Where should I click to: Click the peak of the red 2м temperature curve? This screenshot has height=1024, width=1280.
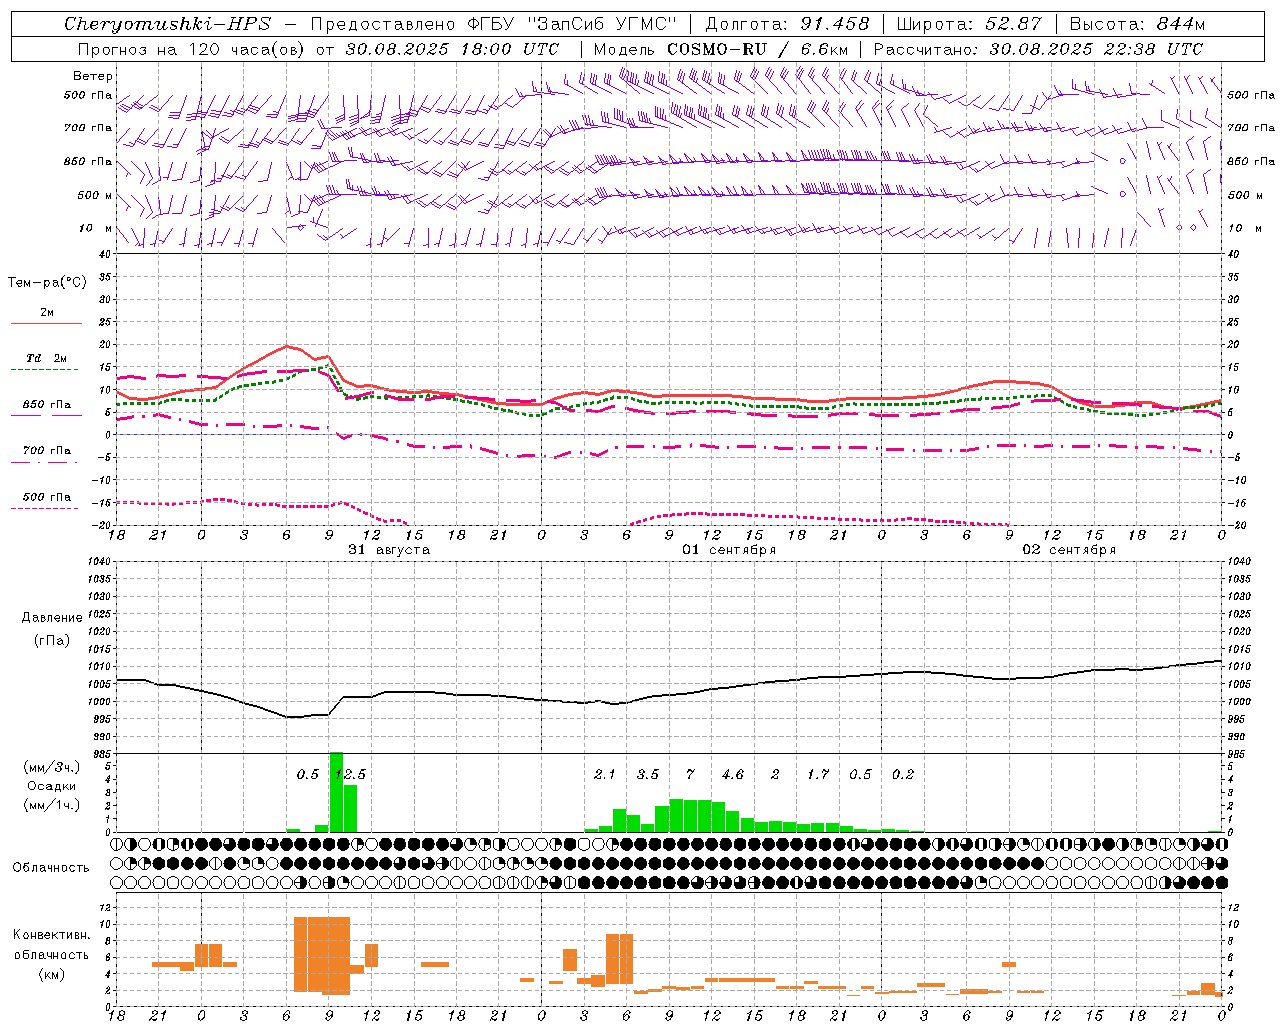tap(287, 346)
